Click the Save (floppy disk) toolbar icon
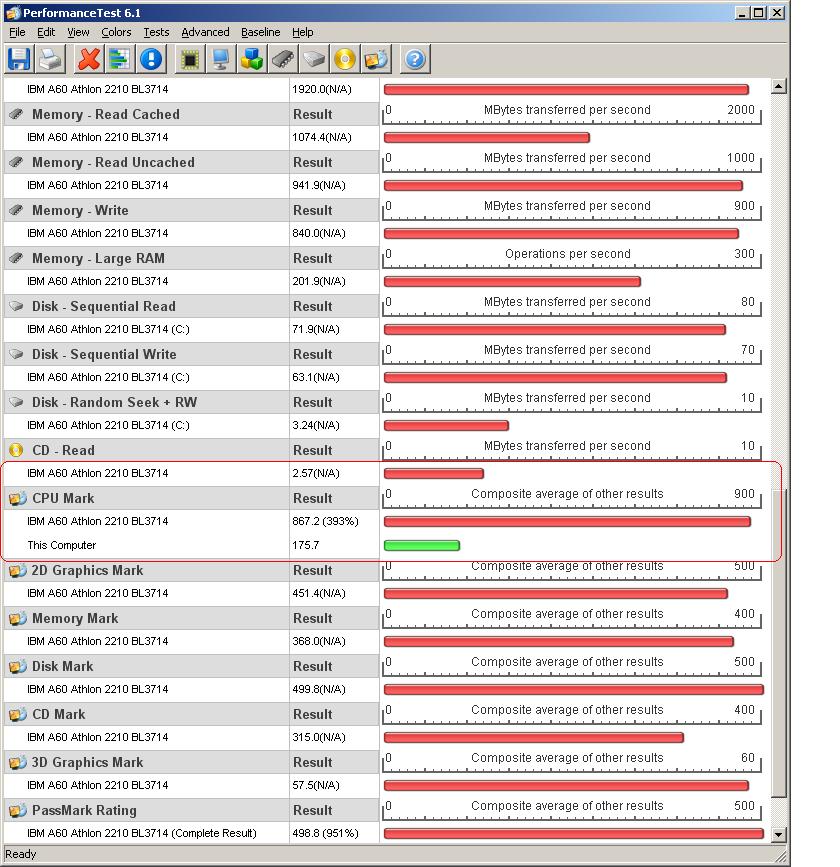Image resolution: width=840 pixels, height=867 pixels. (19, 59)
